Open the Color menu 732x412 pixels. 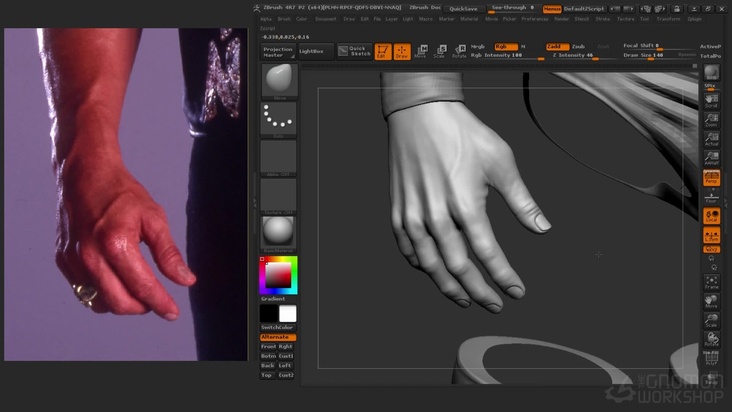coord(302,19)
